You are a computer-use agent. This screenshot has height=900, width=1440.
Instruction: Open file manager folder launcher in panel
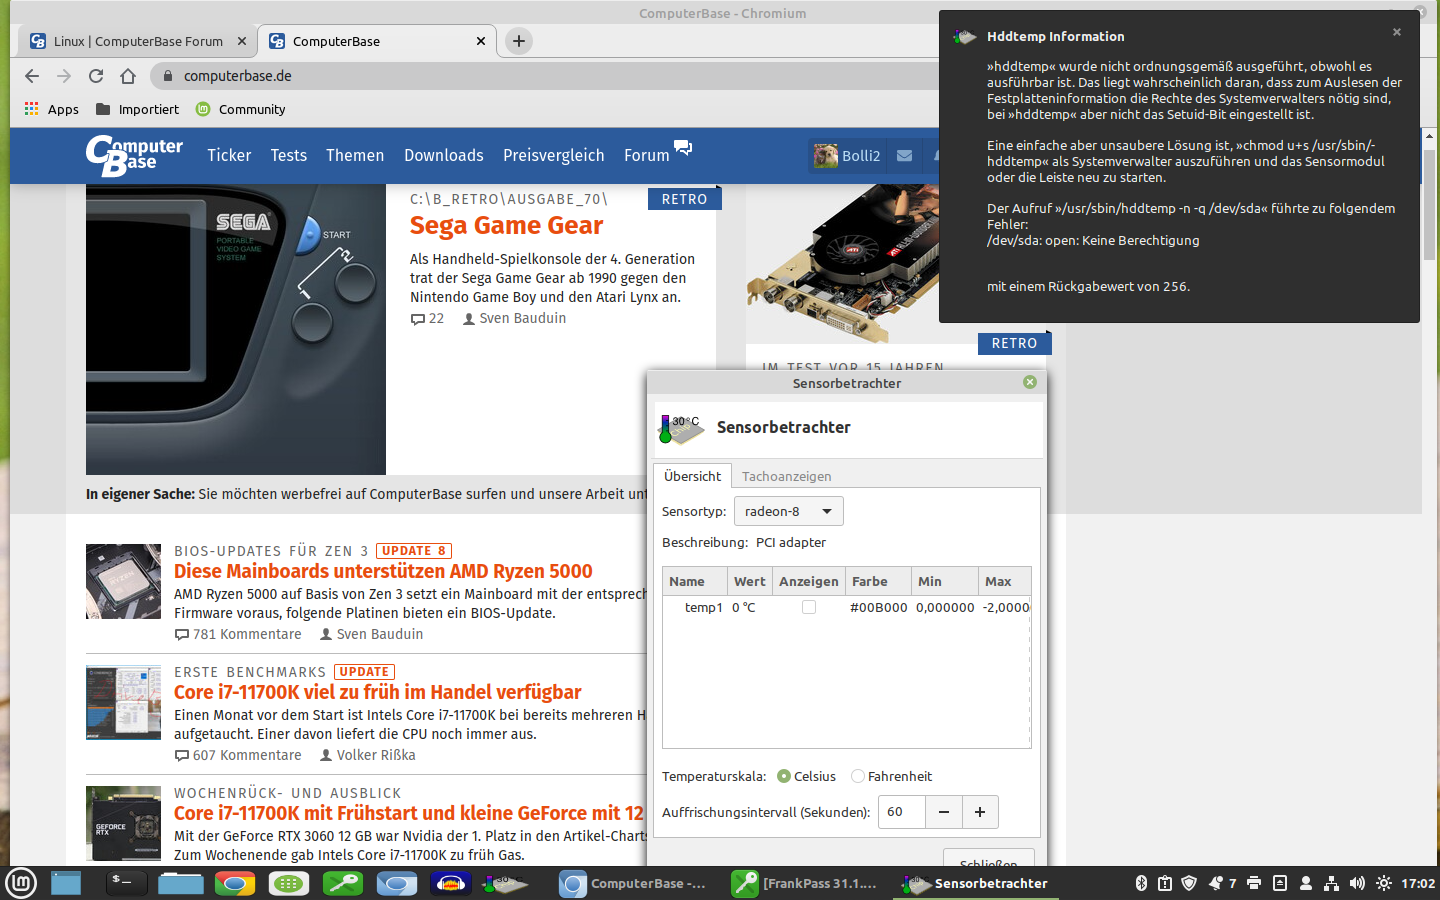click(181, 883)
